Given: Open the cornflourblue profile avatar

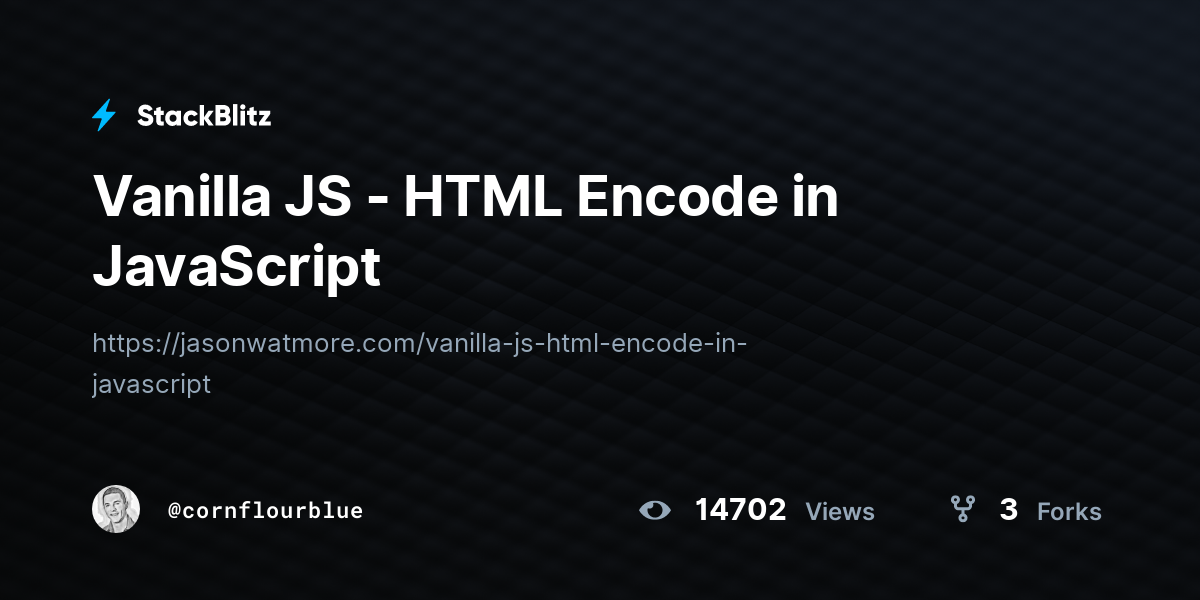Looking at the screenshot, I should click(116, 510).
